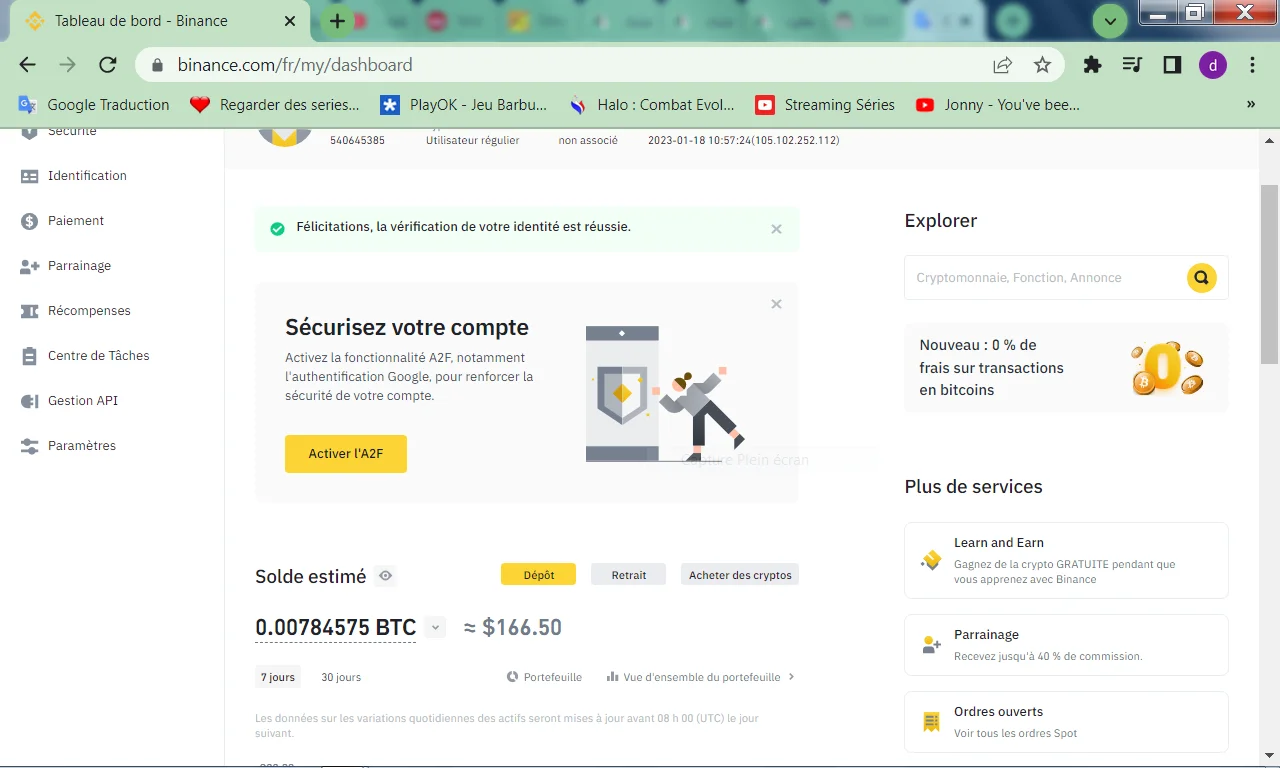Screen dimensions: 1280x768
Task: Expand Vue d'ensemble du portefeuille chevron
Action: pos(791,677)
